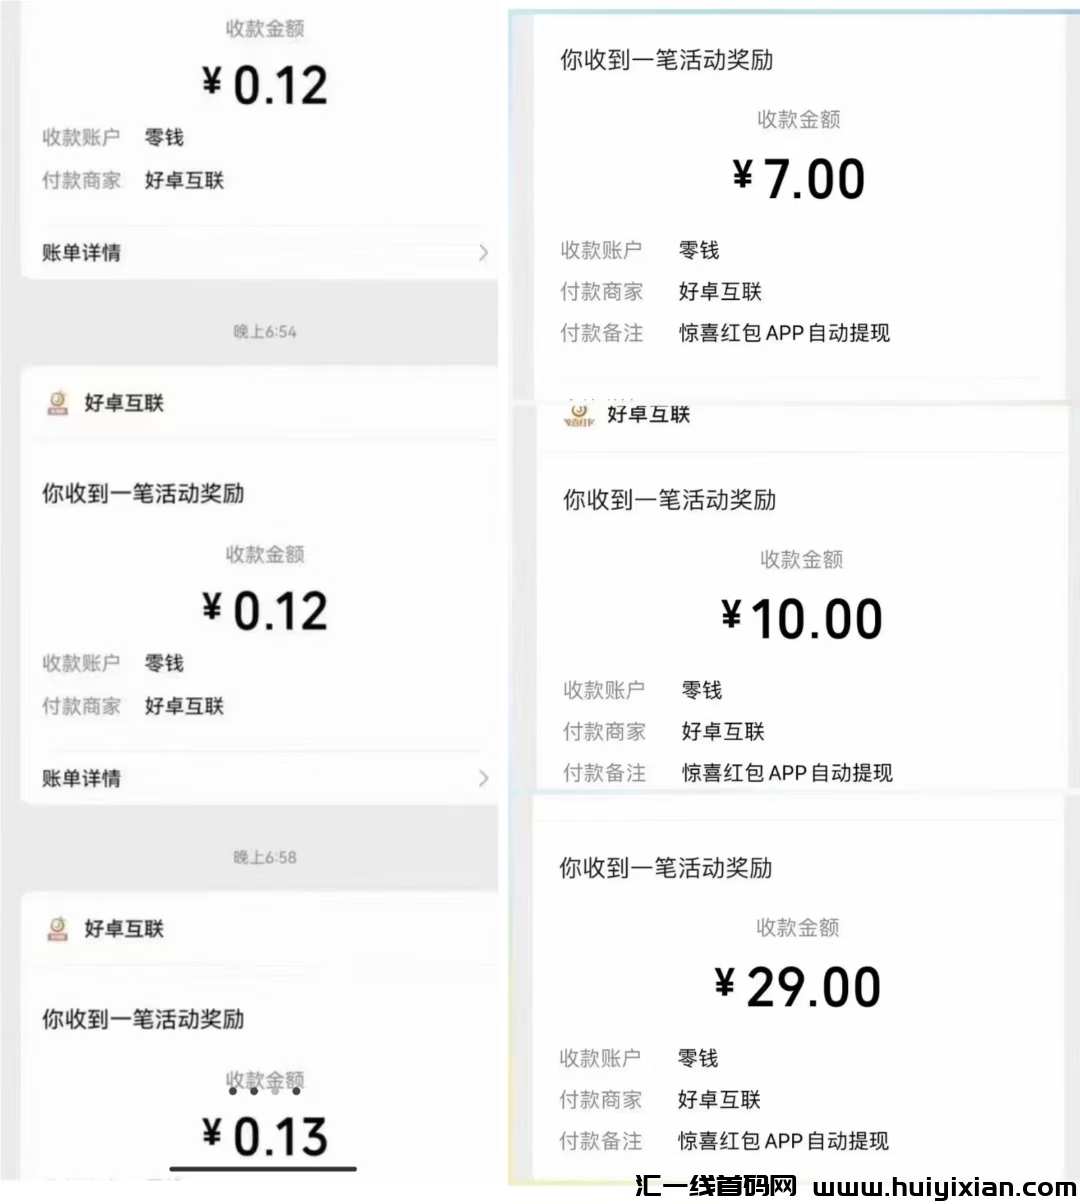
Task: Open 账单详情 label in the topmost card
Action: pyautogui.click(x=81, y=253)
